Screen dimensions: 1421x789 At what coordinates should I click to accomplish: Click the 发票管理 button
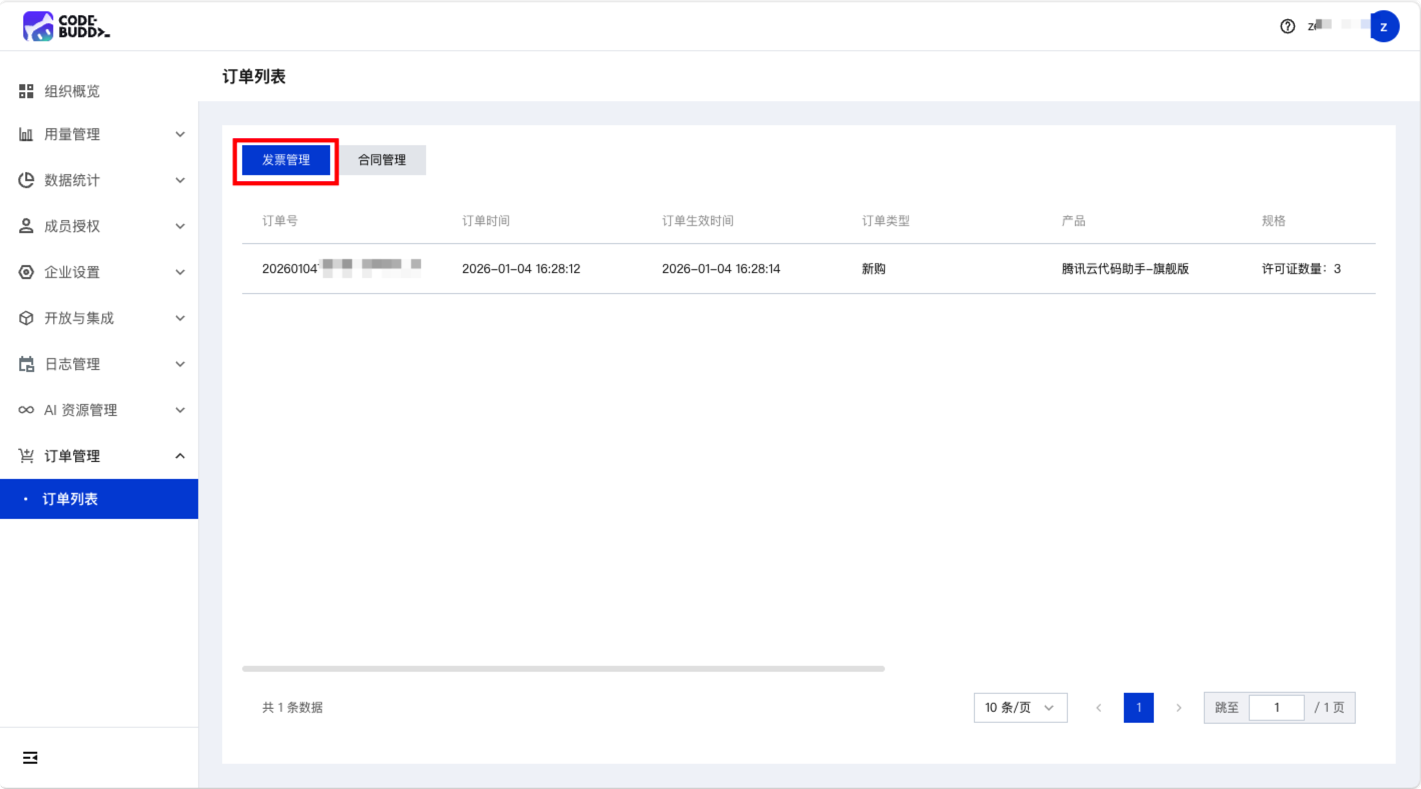pos(286,160)
